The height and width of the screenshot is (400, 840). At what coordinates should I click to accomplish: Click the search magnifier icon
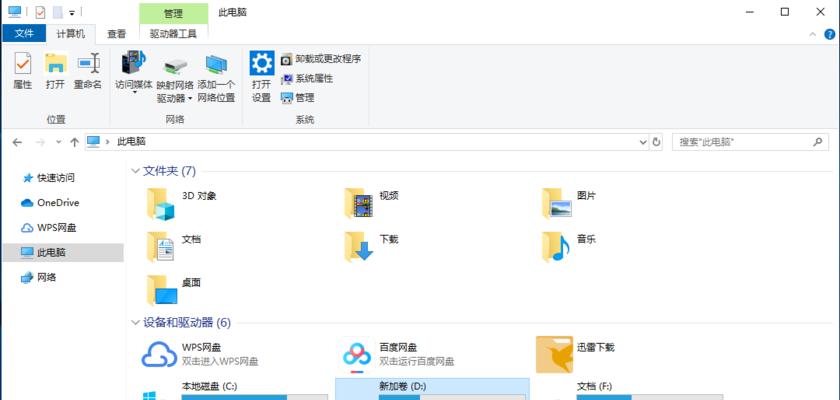pyautogui.click(x=817, y=142)
